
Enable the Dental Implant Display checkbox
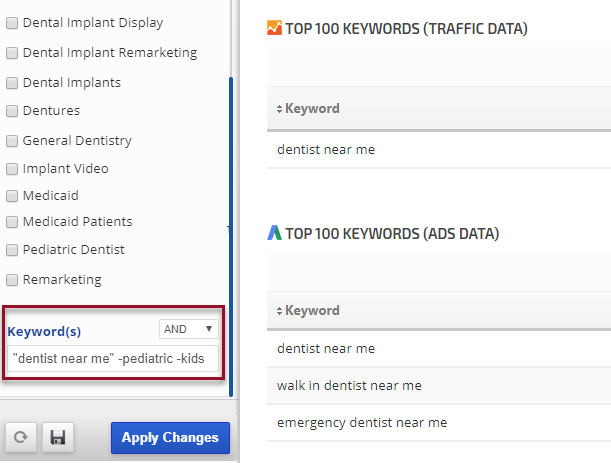tap(12, 23)
